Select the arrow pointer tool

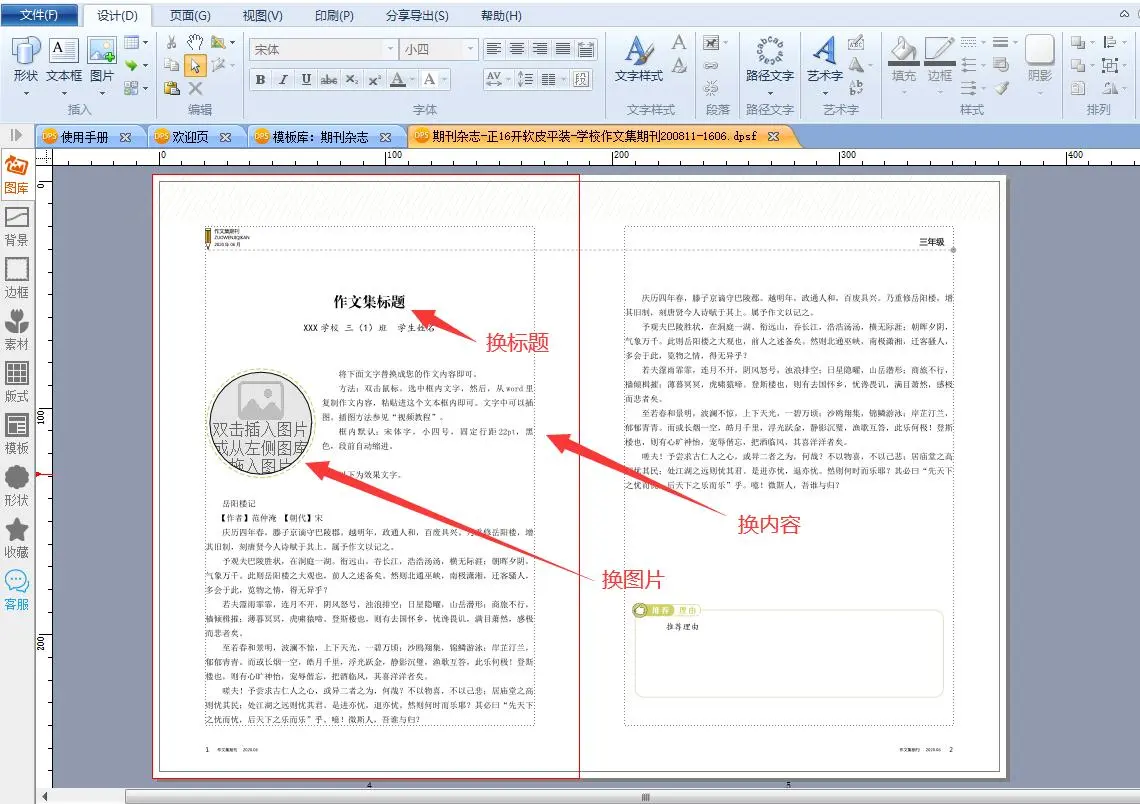(195, 65)
